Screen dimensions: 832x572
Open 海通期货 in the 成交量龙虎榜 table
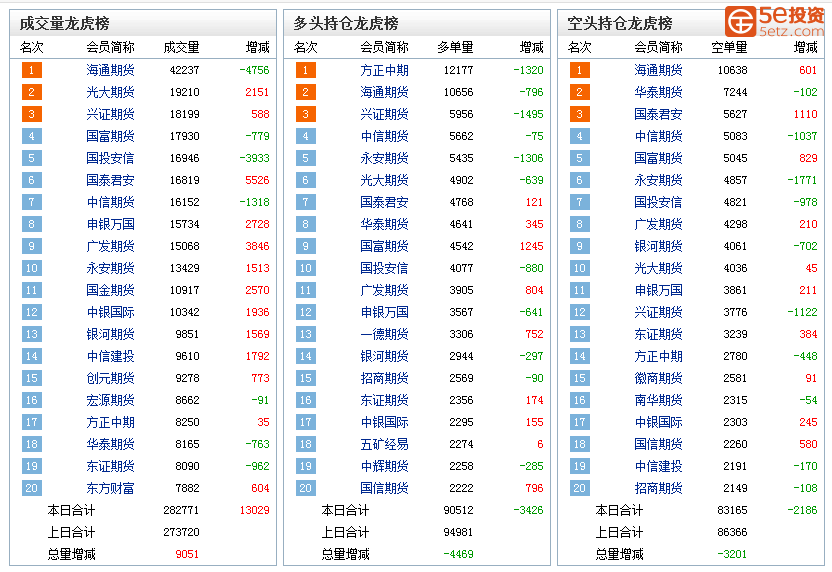pos(110,70)
